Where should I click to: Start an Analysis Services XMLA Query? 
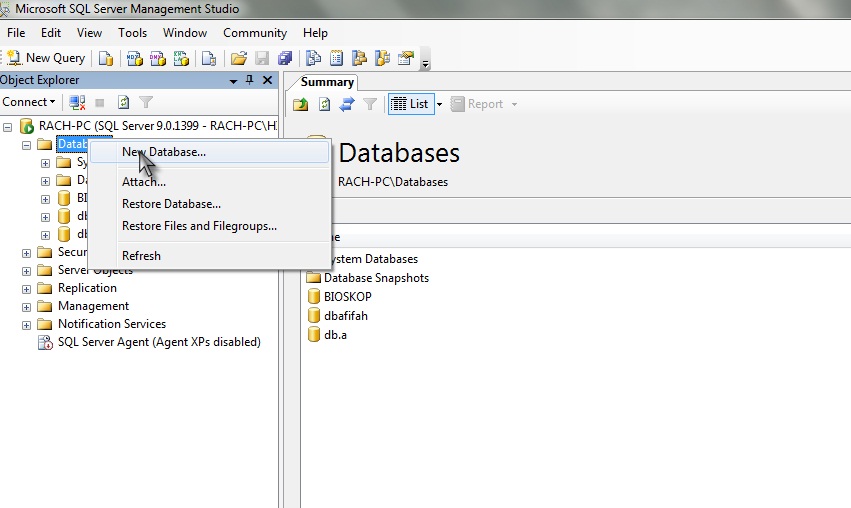tap(181, 58)
